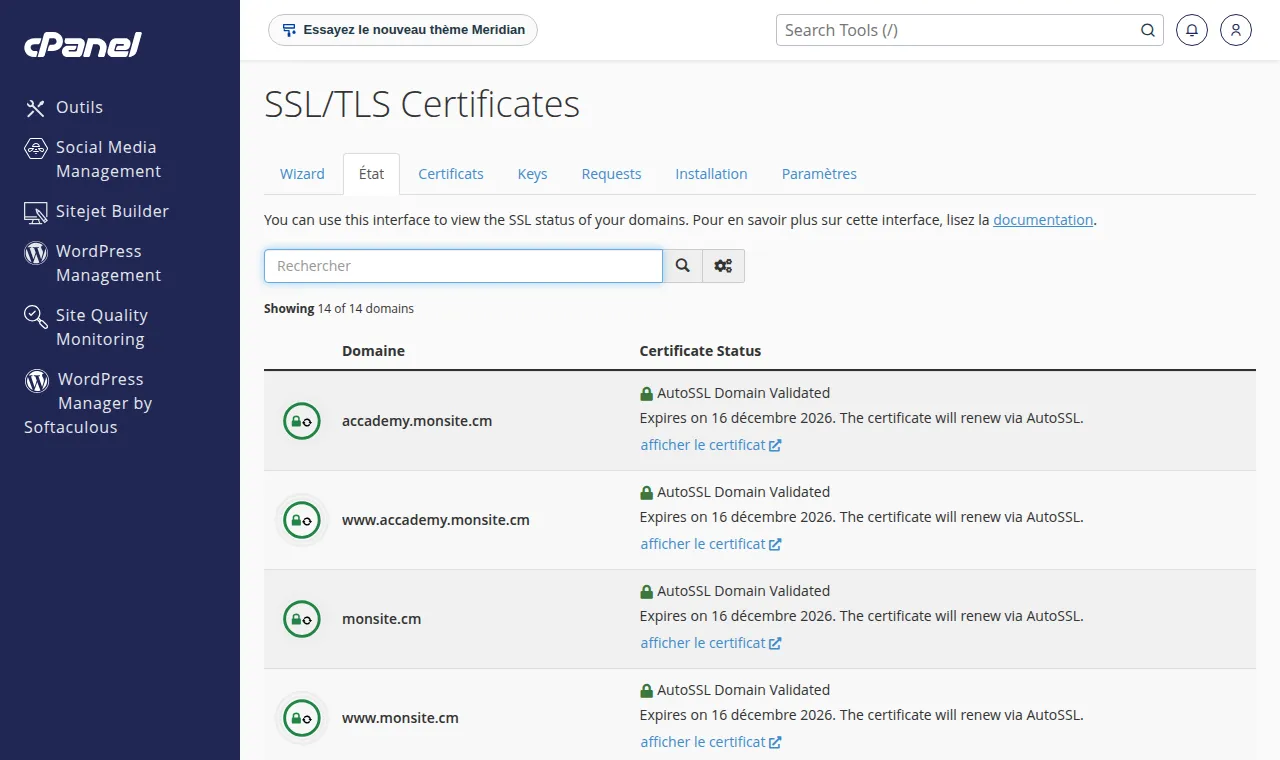Click the Certificate Status column header
The image size is (1280, 760).
(x=700, y=351)
